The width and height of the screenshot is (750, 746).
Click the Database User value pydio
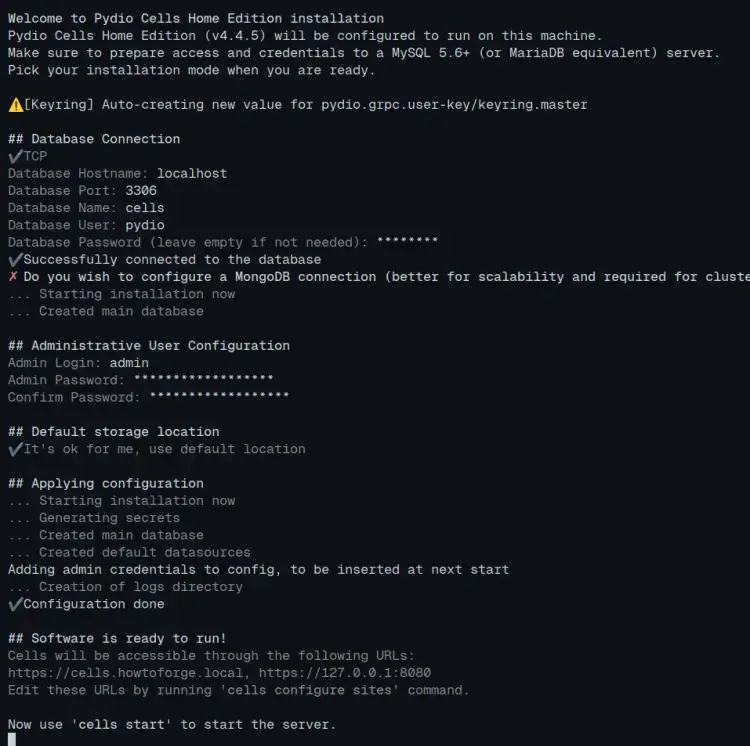(x=145, y=225)
